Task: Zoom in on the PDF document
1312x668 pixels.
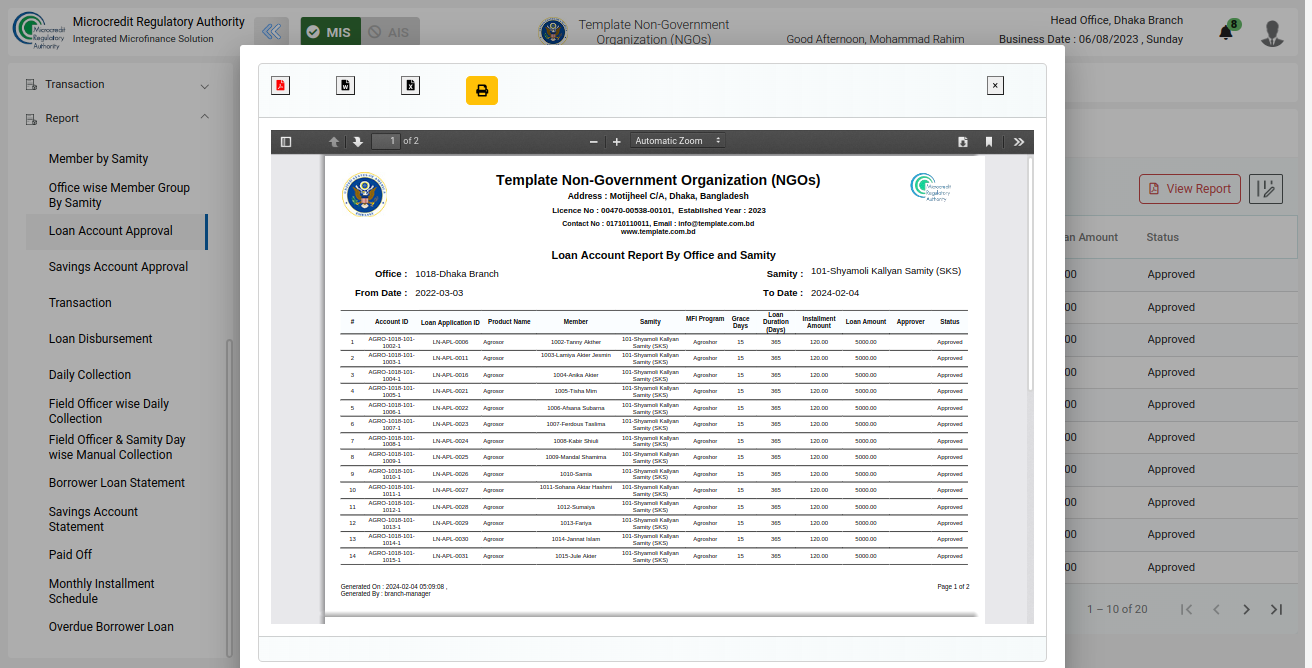Action: (617, 142)
